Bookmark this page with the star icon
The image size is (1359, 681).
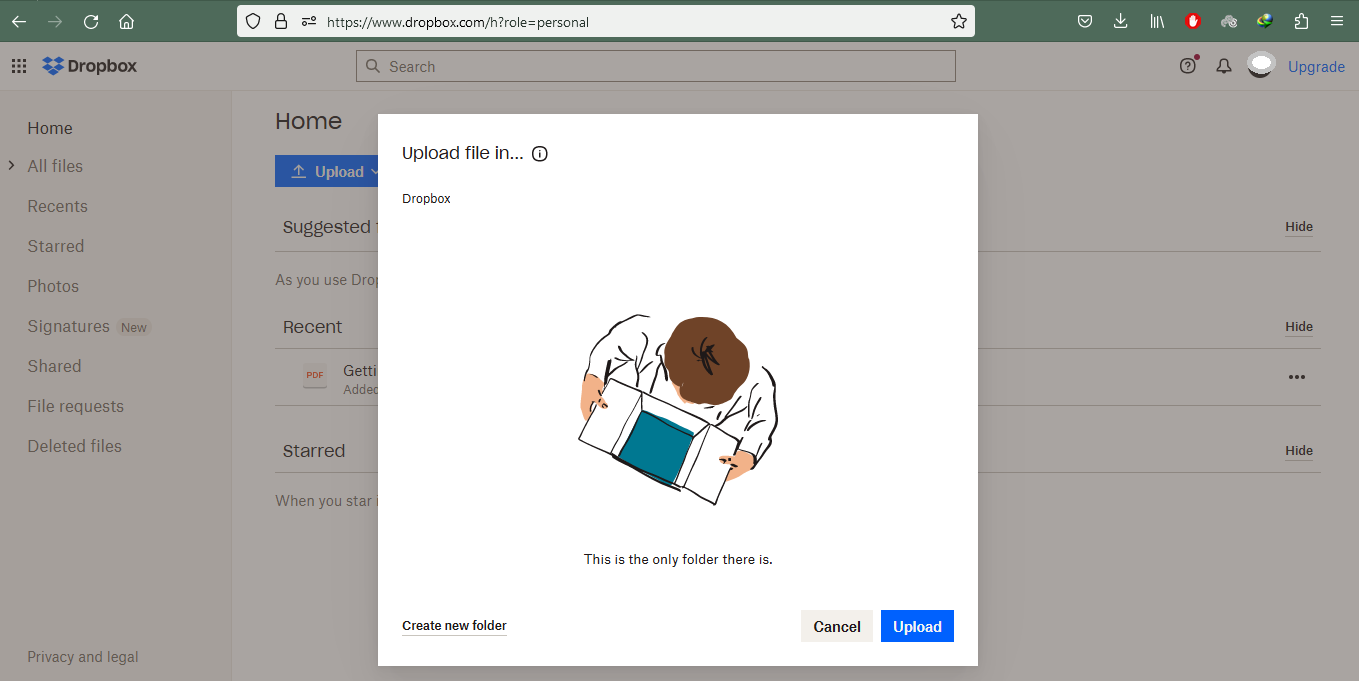[x=958, y=21]
